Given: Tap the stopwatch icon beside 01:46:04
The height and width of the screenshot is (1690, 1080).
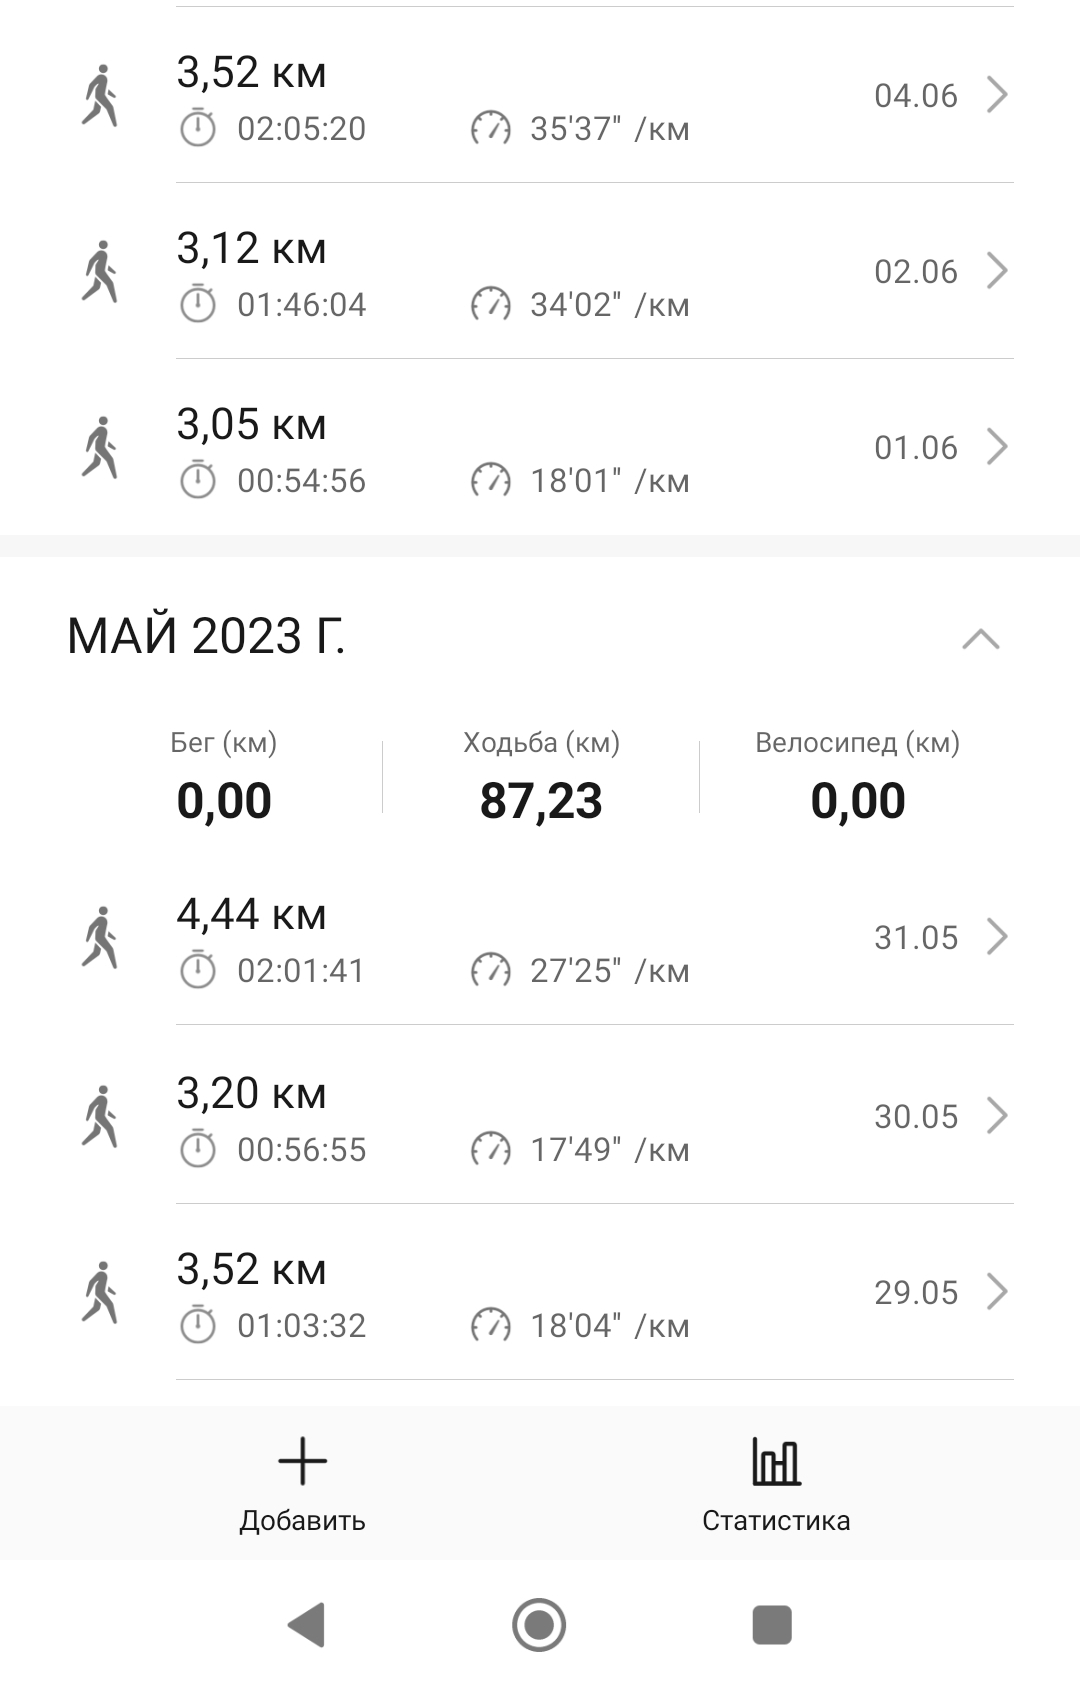Looking at the screenshot, I should (x=197, y=304).
